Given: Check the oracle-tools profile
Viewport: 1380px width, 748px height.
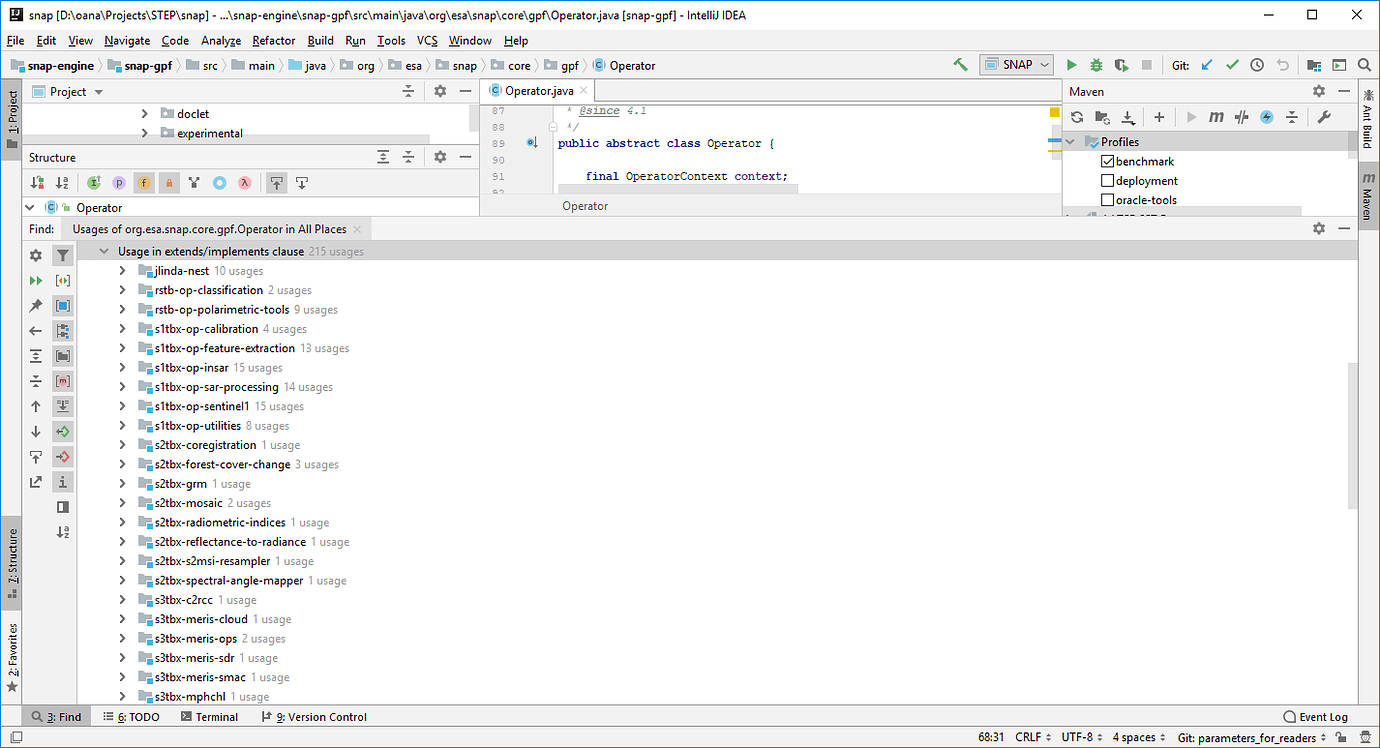Looking at the screenshot, I should pos(1108,199).
